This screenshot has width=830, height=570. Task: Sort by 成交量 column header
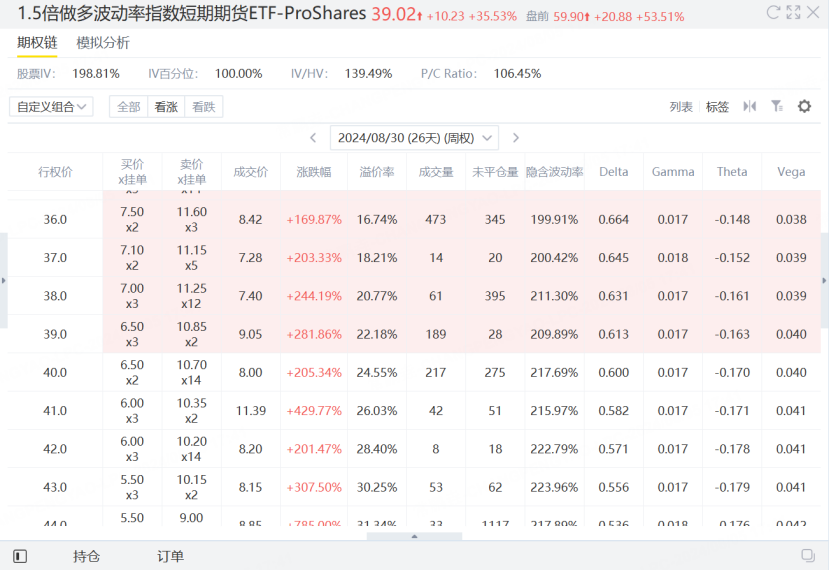point(436,172)
